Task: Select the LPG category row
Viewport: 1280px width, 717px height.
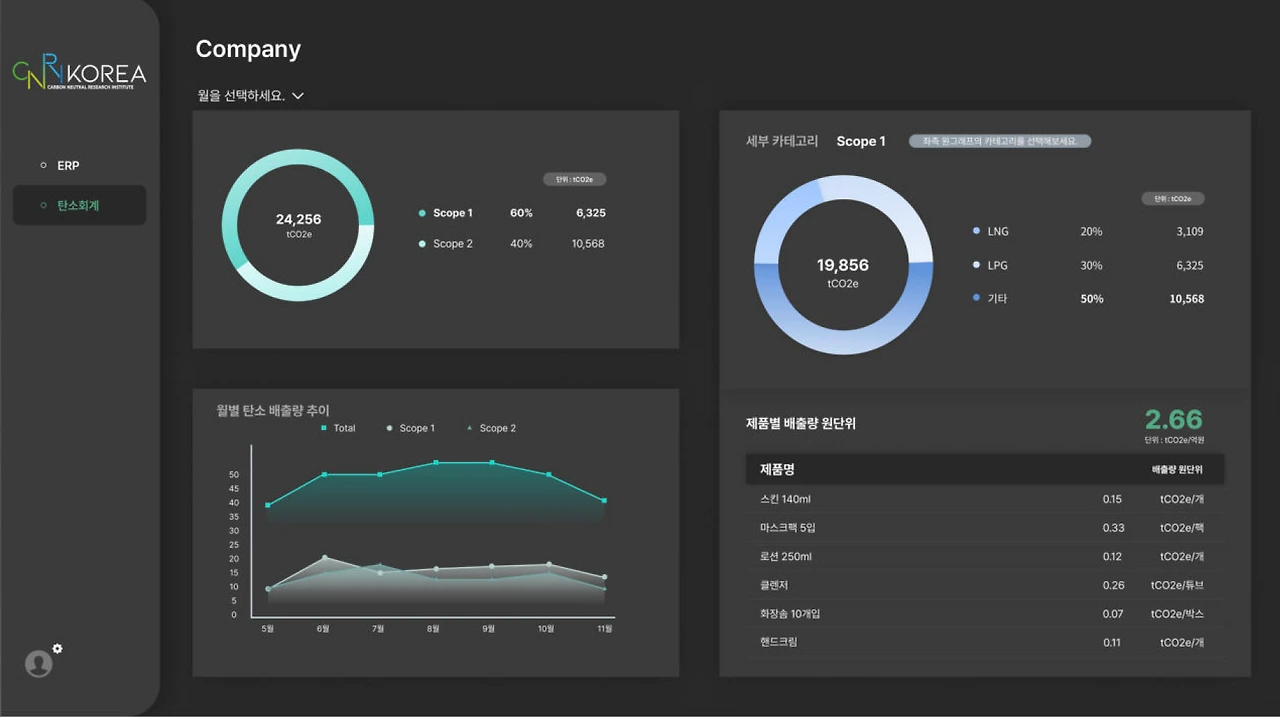Action: pos(1088,265)
